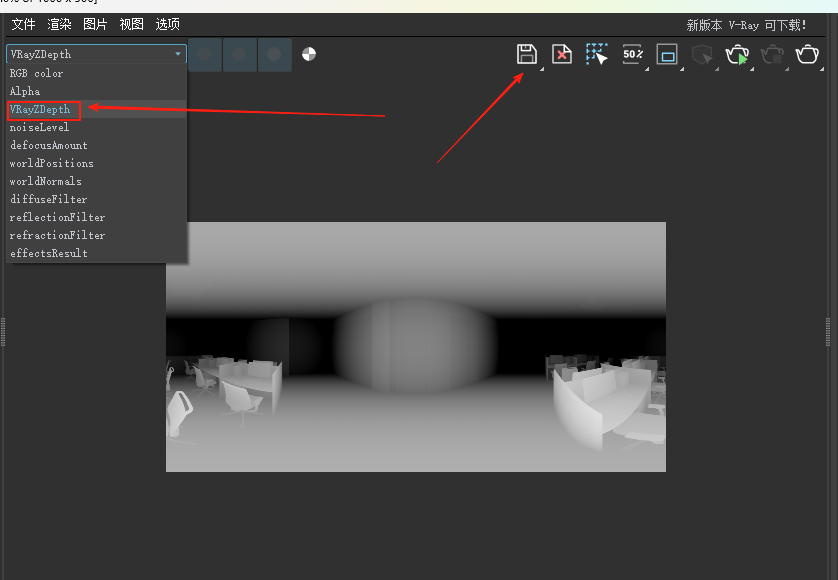Viewport: 838px width, 580px height.
Task: Toggle the mono black-white circle icon
Action: pos(309,55)
